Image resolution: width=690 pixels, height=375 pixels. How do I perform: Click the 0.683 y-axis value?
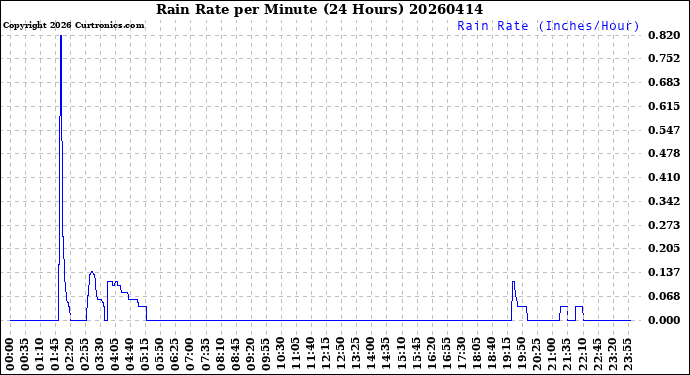664,82
